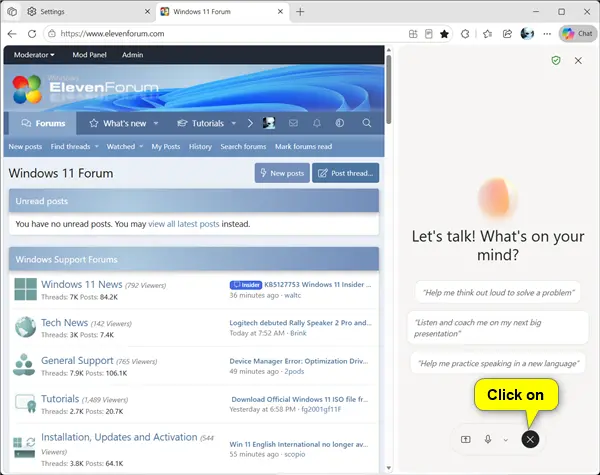This screenshot has height=475, width=600.
Task: Toggle the forum dark/light style icon
Action: click(340, 123)
